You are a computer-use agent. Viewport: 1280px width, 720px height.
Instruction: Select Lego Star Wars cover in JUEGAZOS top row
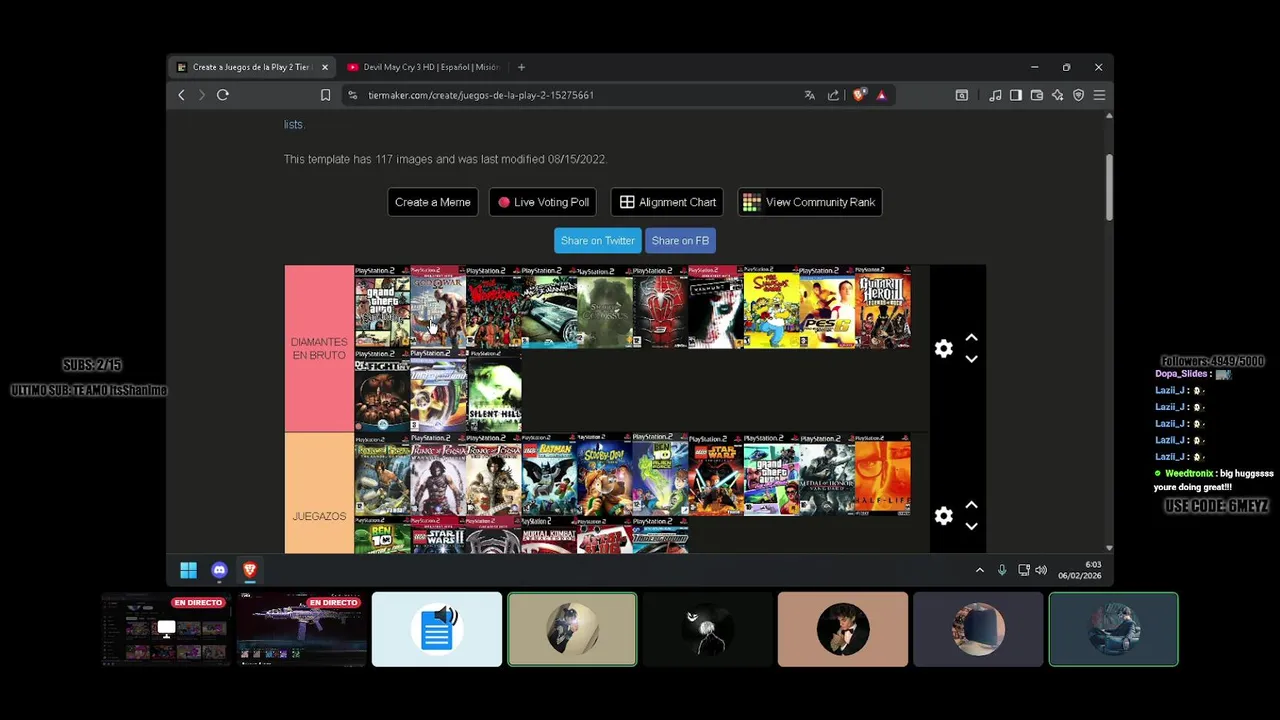pos(716,475)
